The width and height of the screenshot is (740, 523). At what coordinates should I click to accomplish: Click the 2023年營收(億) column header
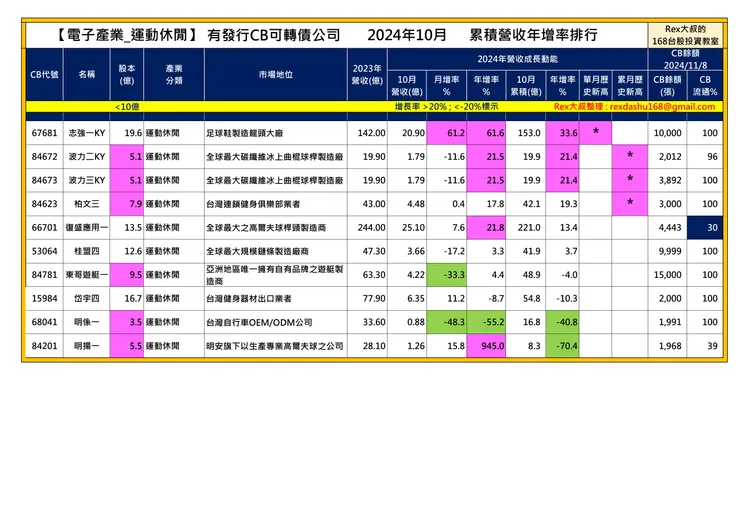[367, 75]
